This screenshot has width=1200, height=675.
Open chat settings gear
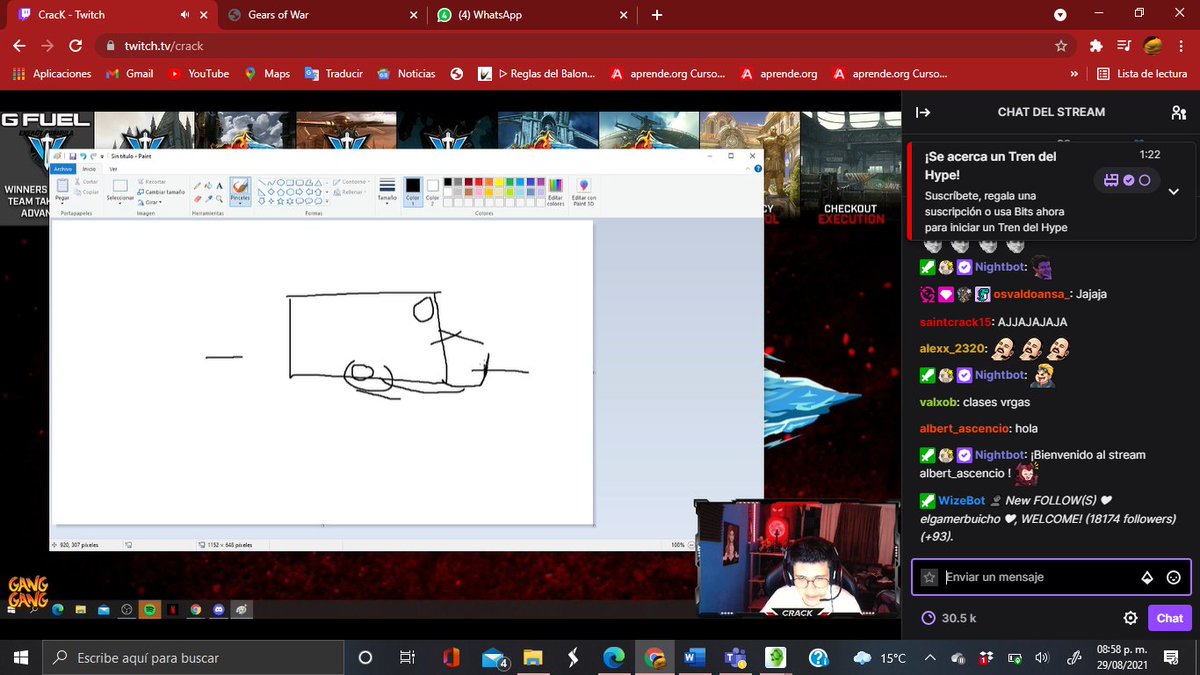(1131, 618)
